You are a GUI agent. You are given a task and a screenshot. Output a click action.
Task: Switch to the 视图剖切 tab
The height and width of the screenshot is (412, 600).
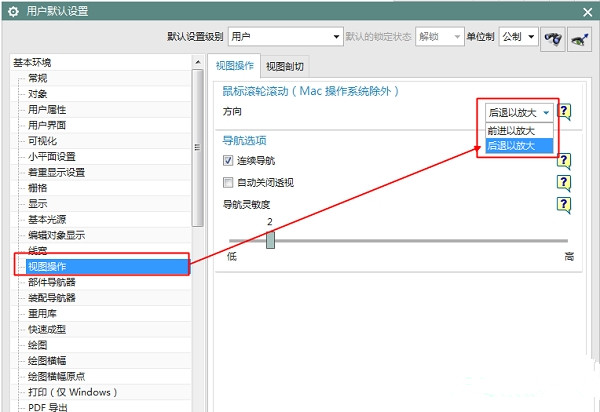click(285, 66)
